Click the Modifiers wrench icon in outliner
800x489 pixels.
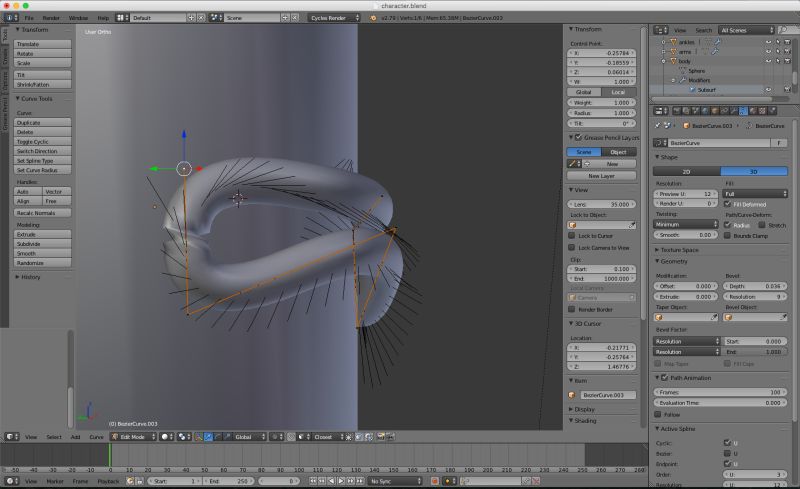[683, 80]
